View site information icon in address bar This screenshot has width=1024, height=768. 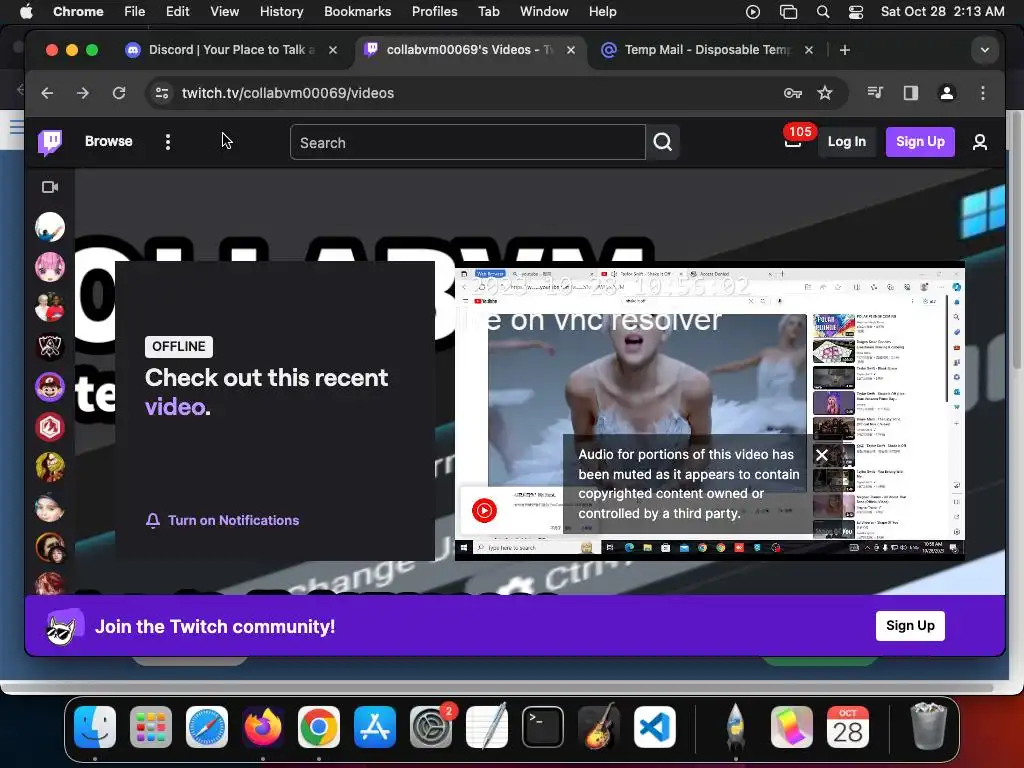(161, 93)
